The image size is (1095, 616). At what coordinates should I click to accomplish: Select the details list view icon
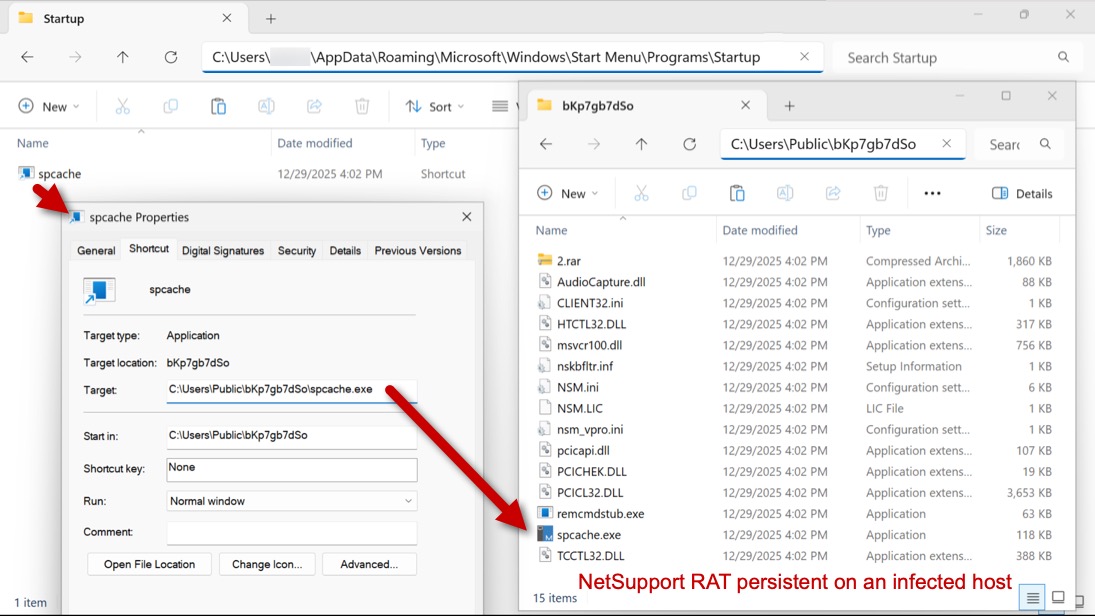coord(1033,597)
